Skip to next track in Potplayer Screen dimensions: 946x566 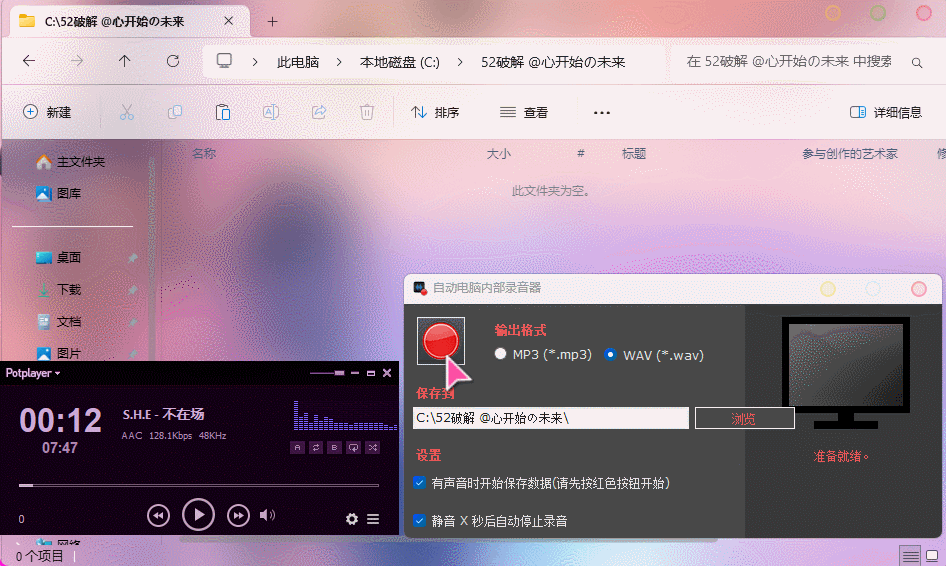pyautogui.click(x=238, y=515)
